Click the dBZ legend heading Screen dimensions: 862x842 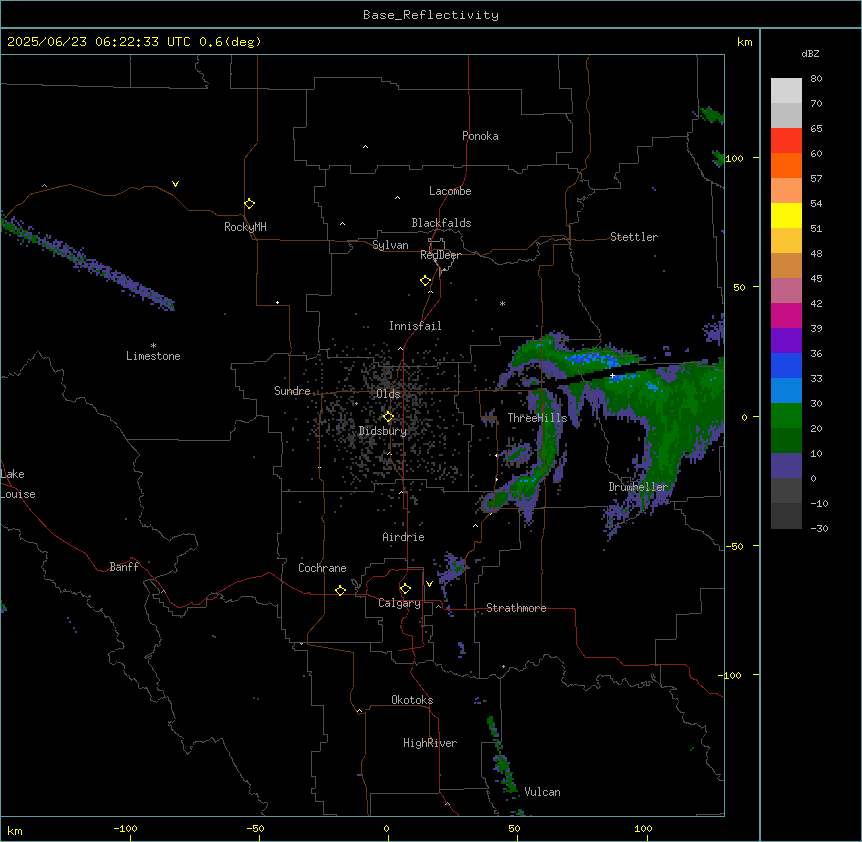(810, 53)
